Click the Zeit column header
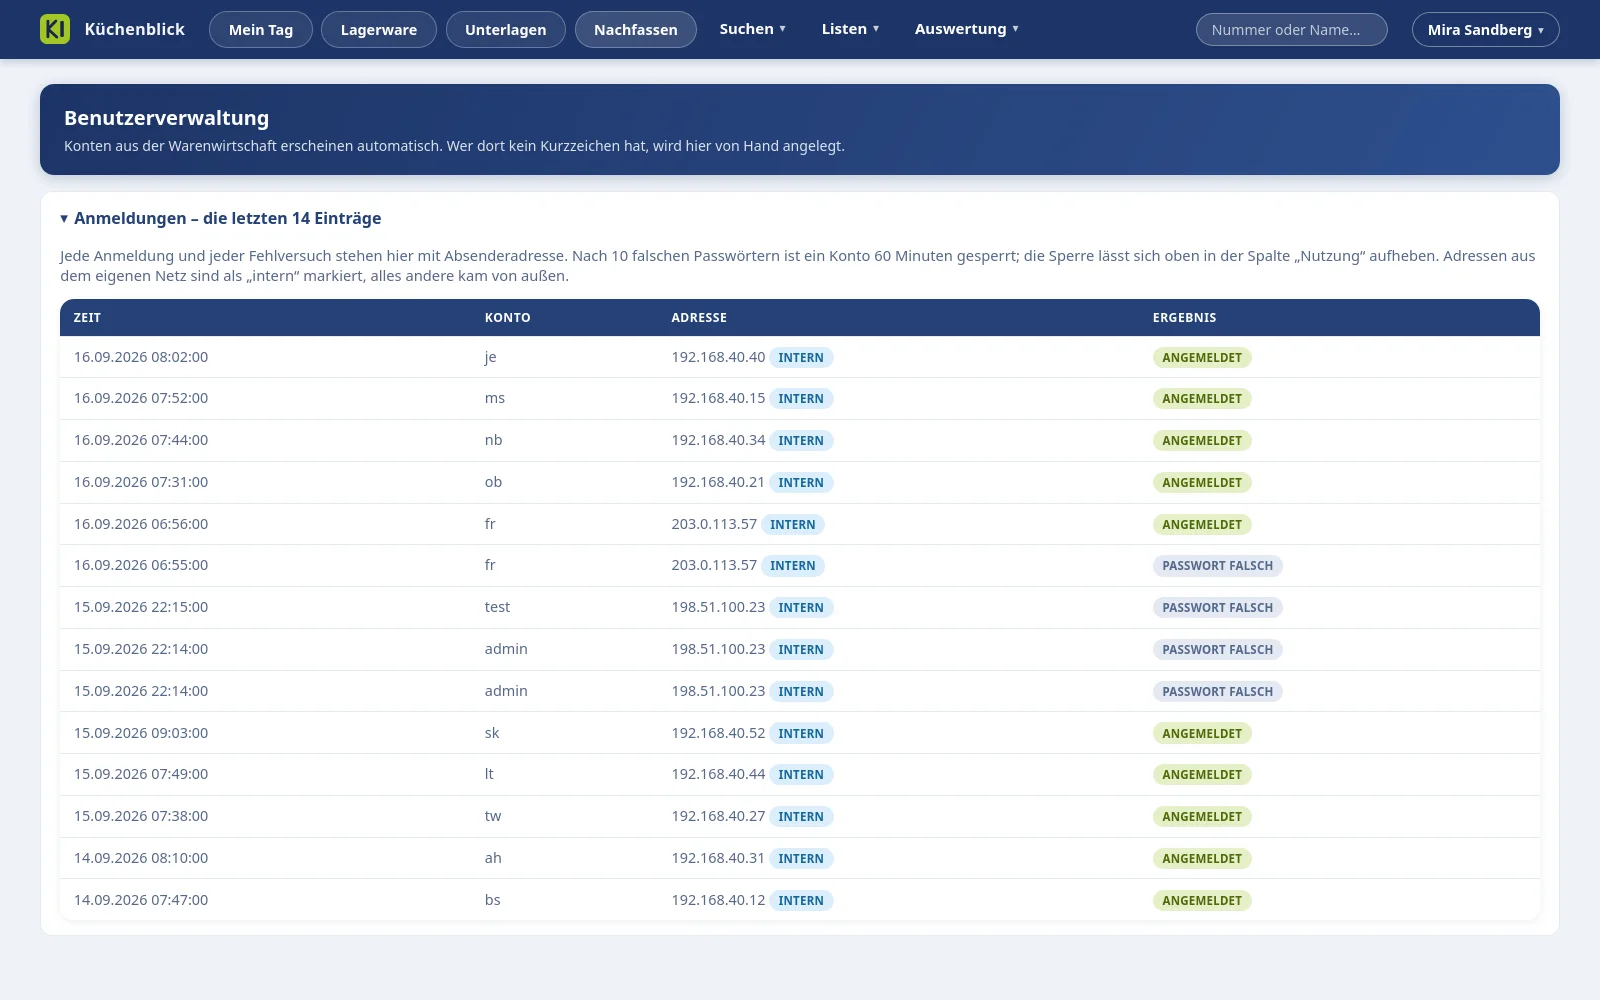Screen dimensions: 1600x1000 87,318
